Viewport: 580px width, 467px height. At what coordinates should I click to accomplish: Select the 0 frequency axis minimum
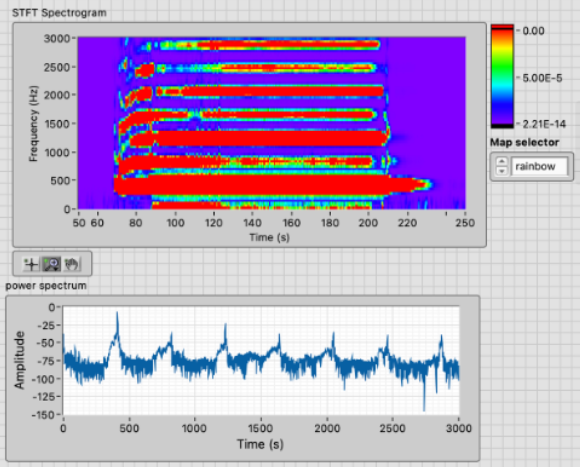tap(67, 209)
